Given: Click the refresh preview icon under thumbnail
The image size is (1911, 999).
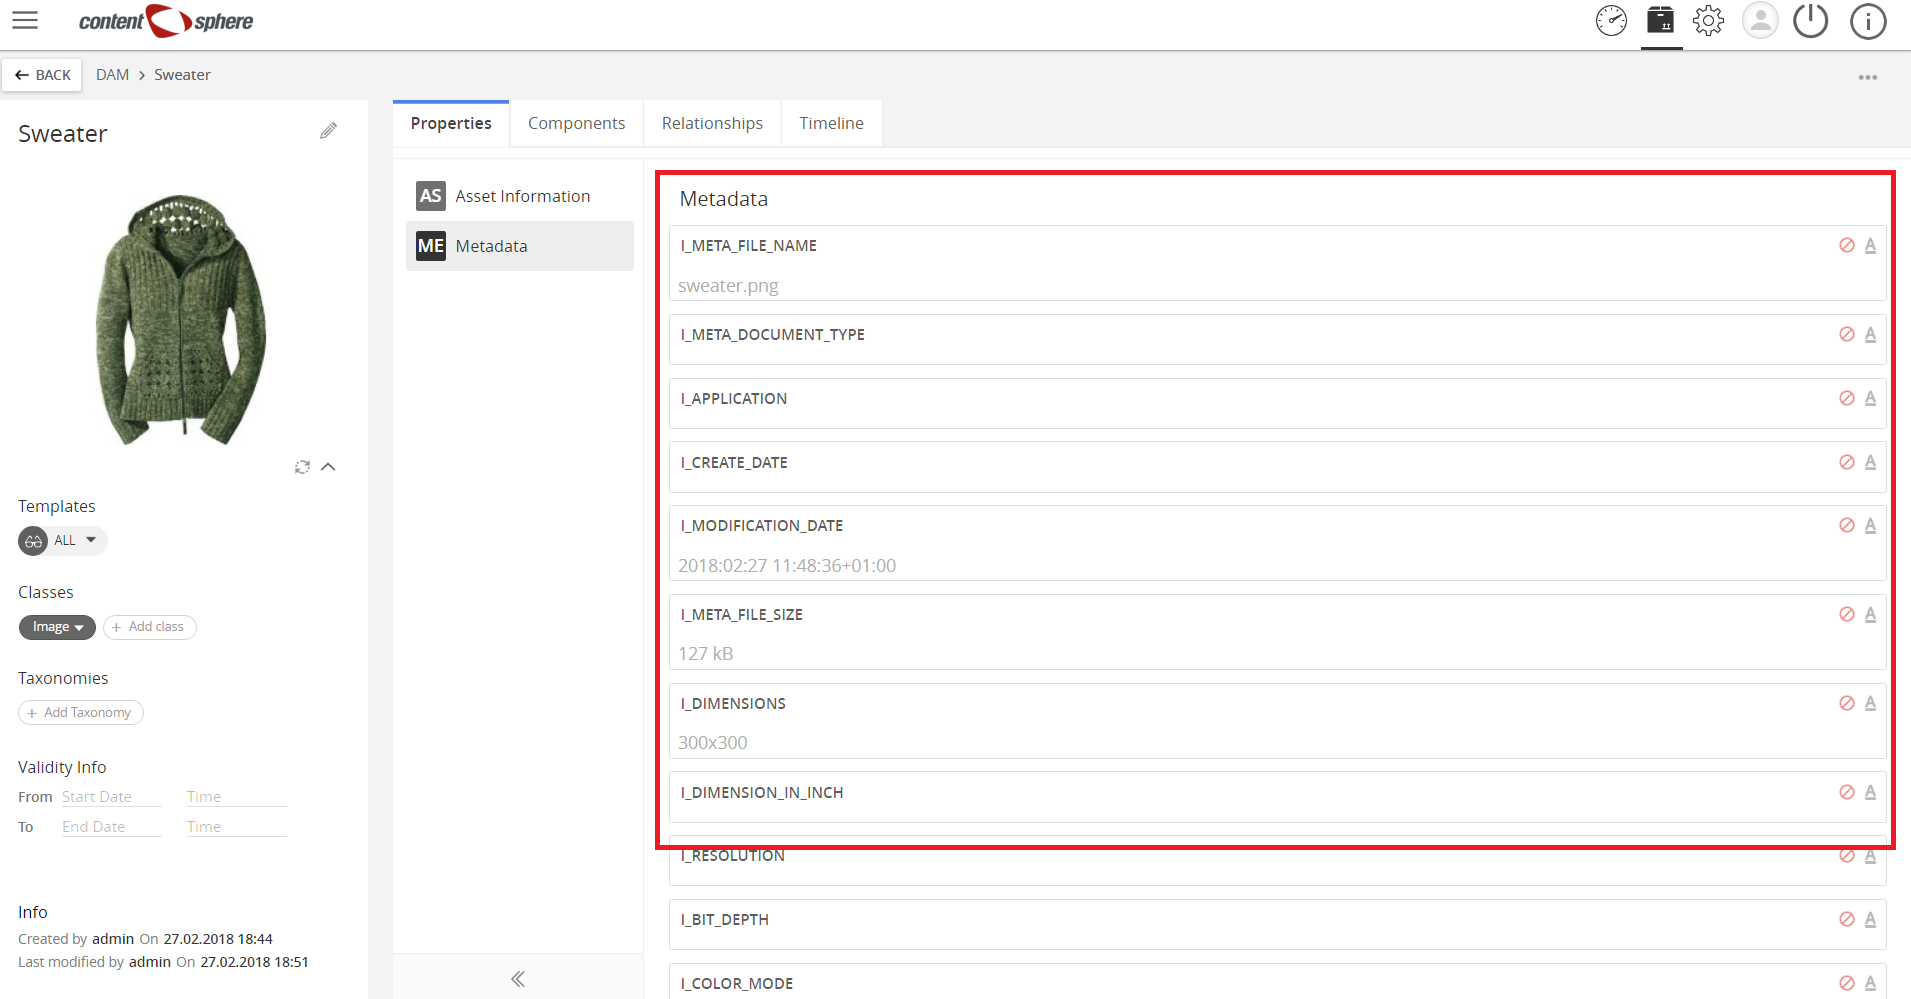Looking at the screenshot, I should pos(302,467).
